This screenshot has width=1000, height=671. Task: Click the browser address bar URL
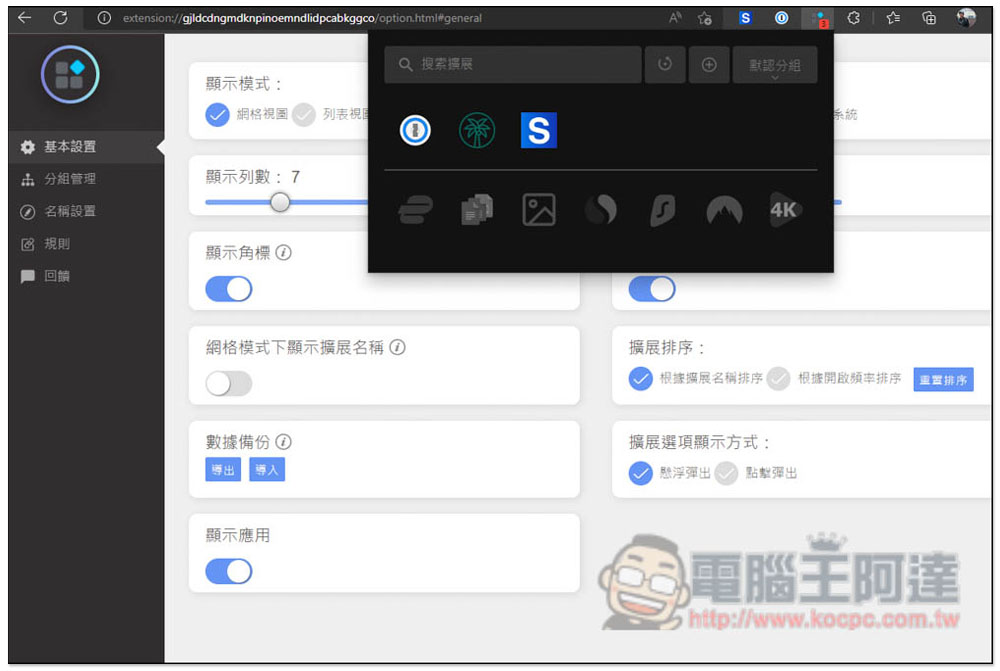point(302,18)
